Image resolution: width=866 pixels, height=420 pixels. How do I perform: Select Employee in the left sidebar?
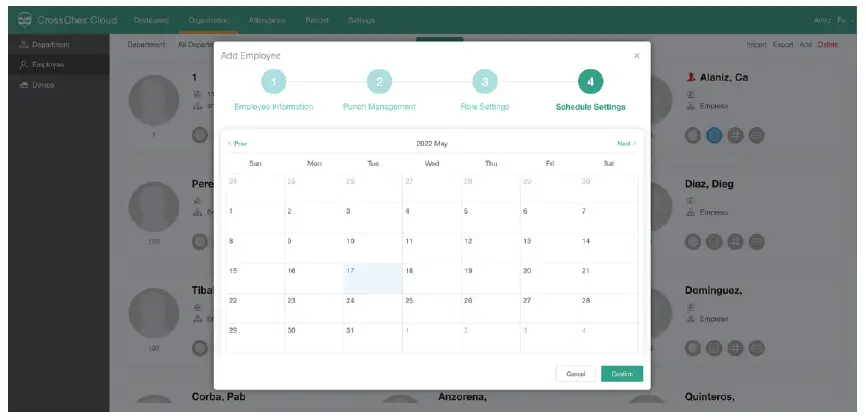point(59,65)
